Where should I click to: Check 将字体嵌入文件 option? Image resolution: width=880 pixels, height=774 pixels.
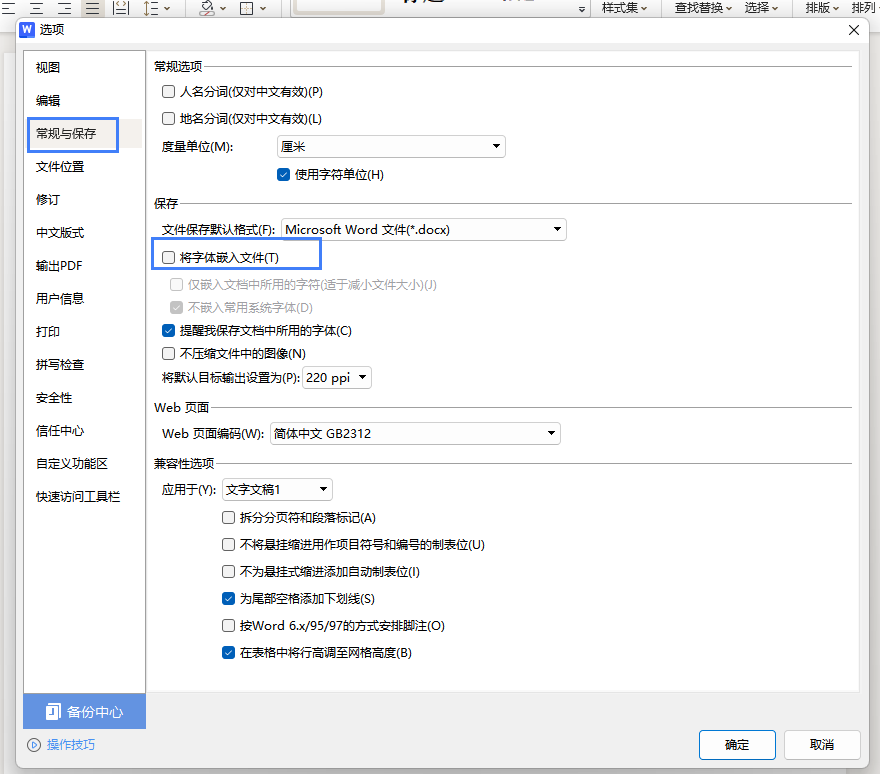point(168,258)
